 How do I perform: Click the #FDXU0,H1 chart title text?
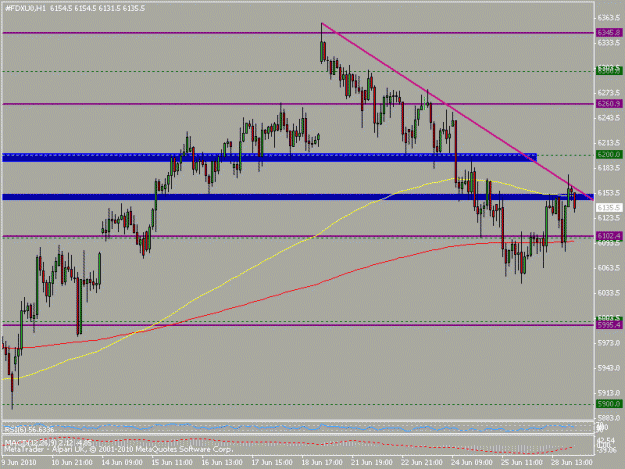click(25, 8)
